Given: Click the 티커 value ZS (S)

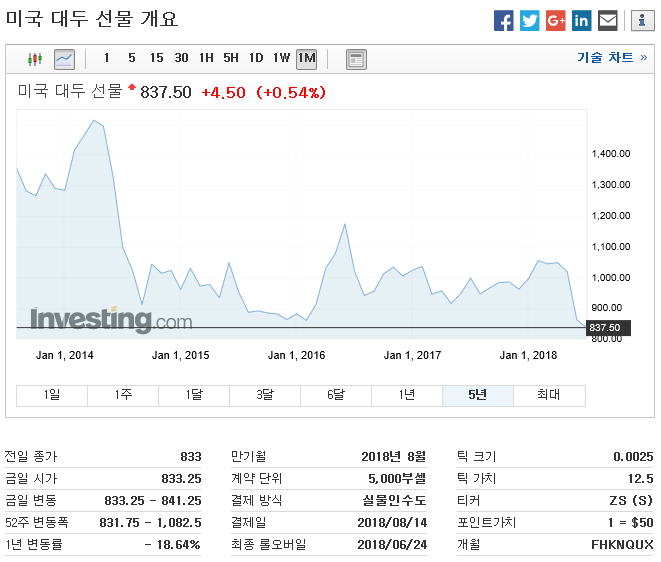Looking at the screenshot, I should (631, 500).
